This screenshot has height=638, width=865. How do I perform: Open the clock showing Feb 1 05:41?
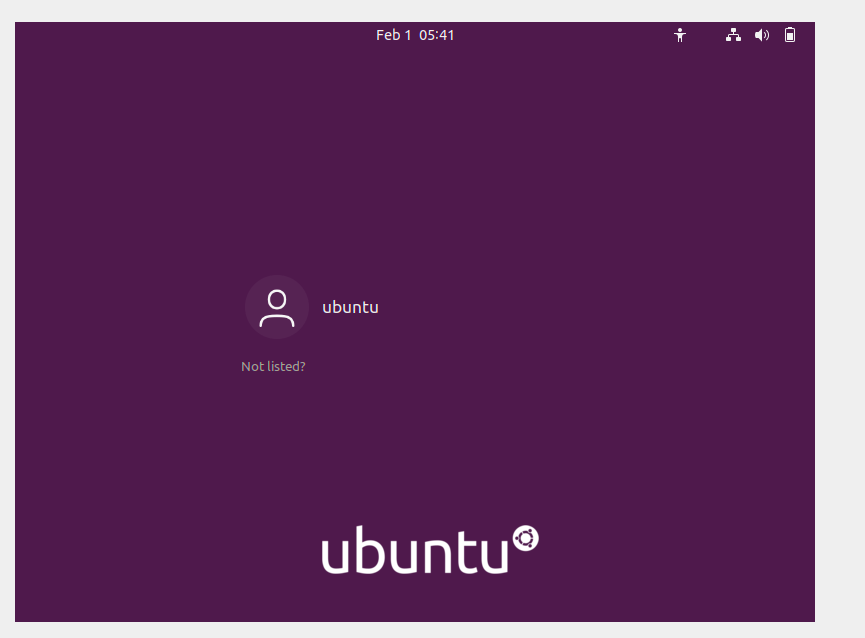415,35
